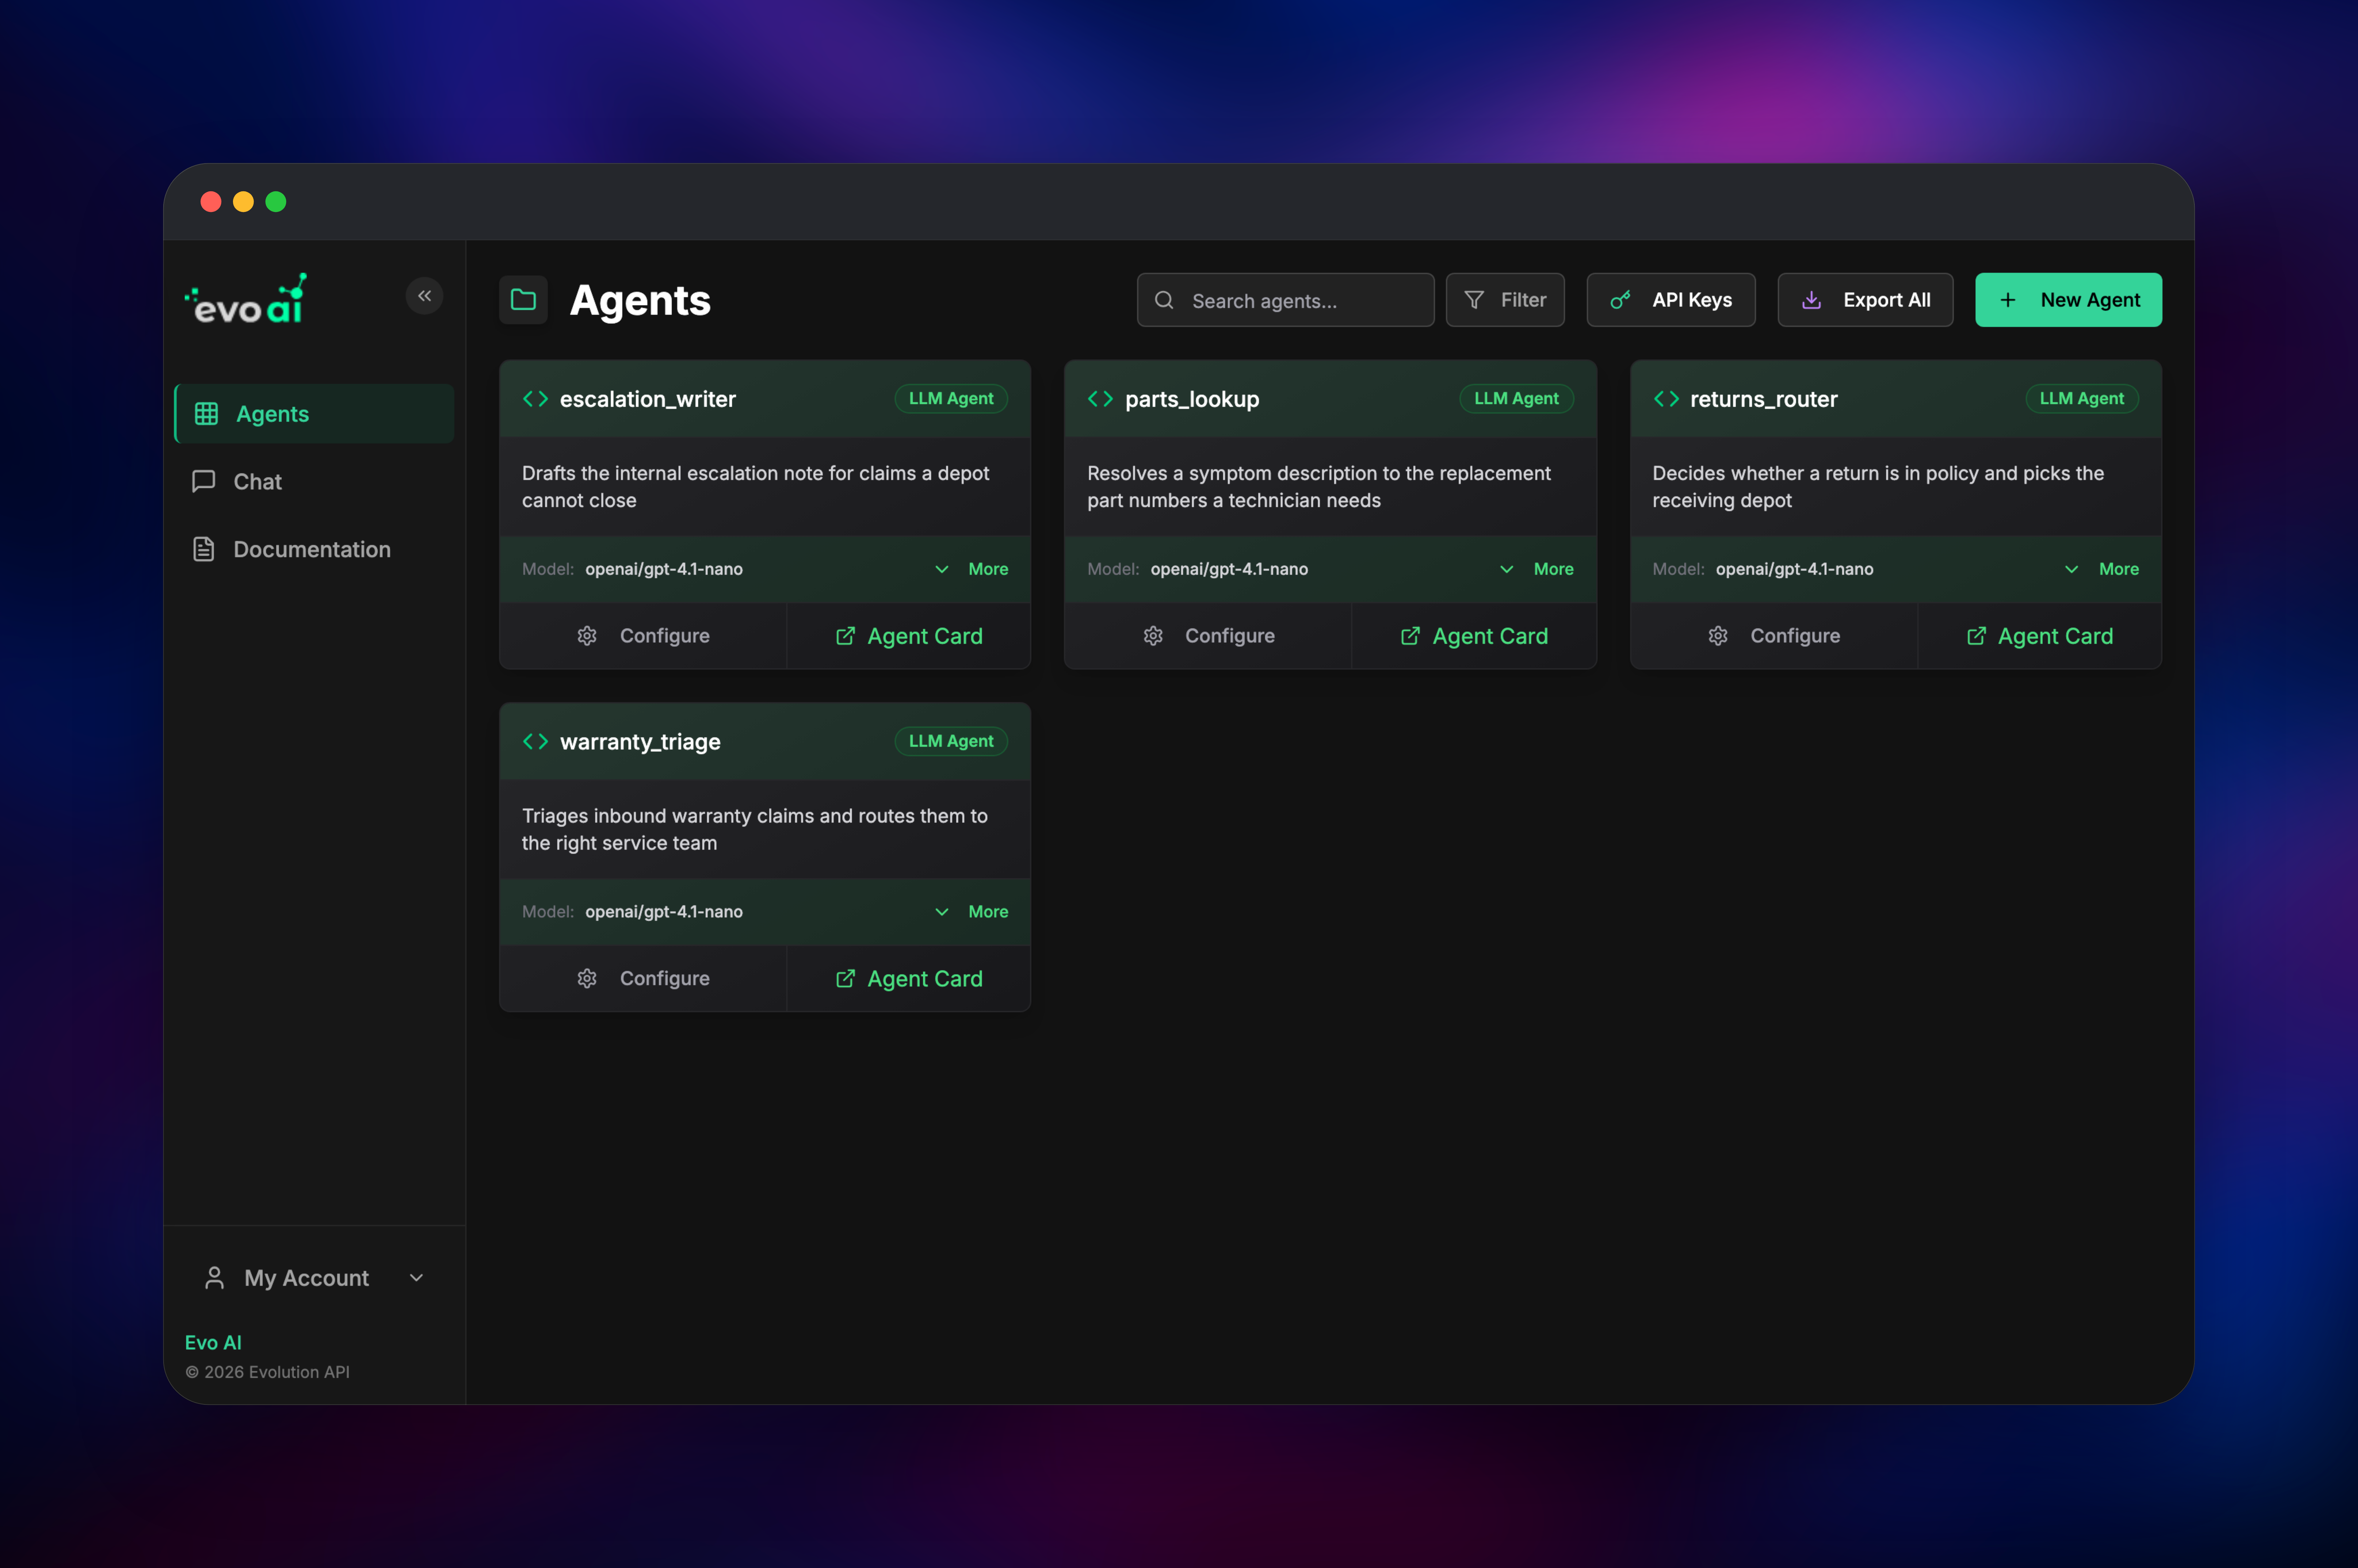Click the code icon on parts_lookup card
The height and width of the screenshot is (1568, 2358).
1100,399
